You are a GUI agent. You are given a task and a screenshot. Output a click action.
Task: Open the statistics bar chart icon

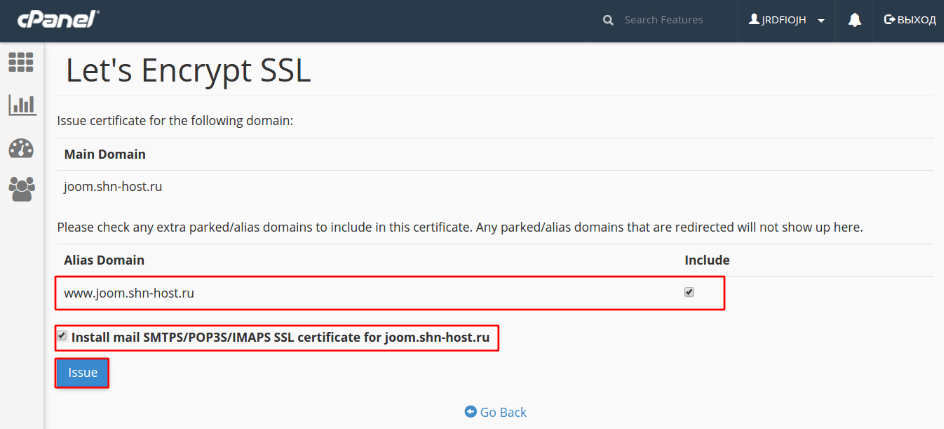coord(21,104)
